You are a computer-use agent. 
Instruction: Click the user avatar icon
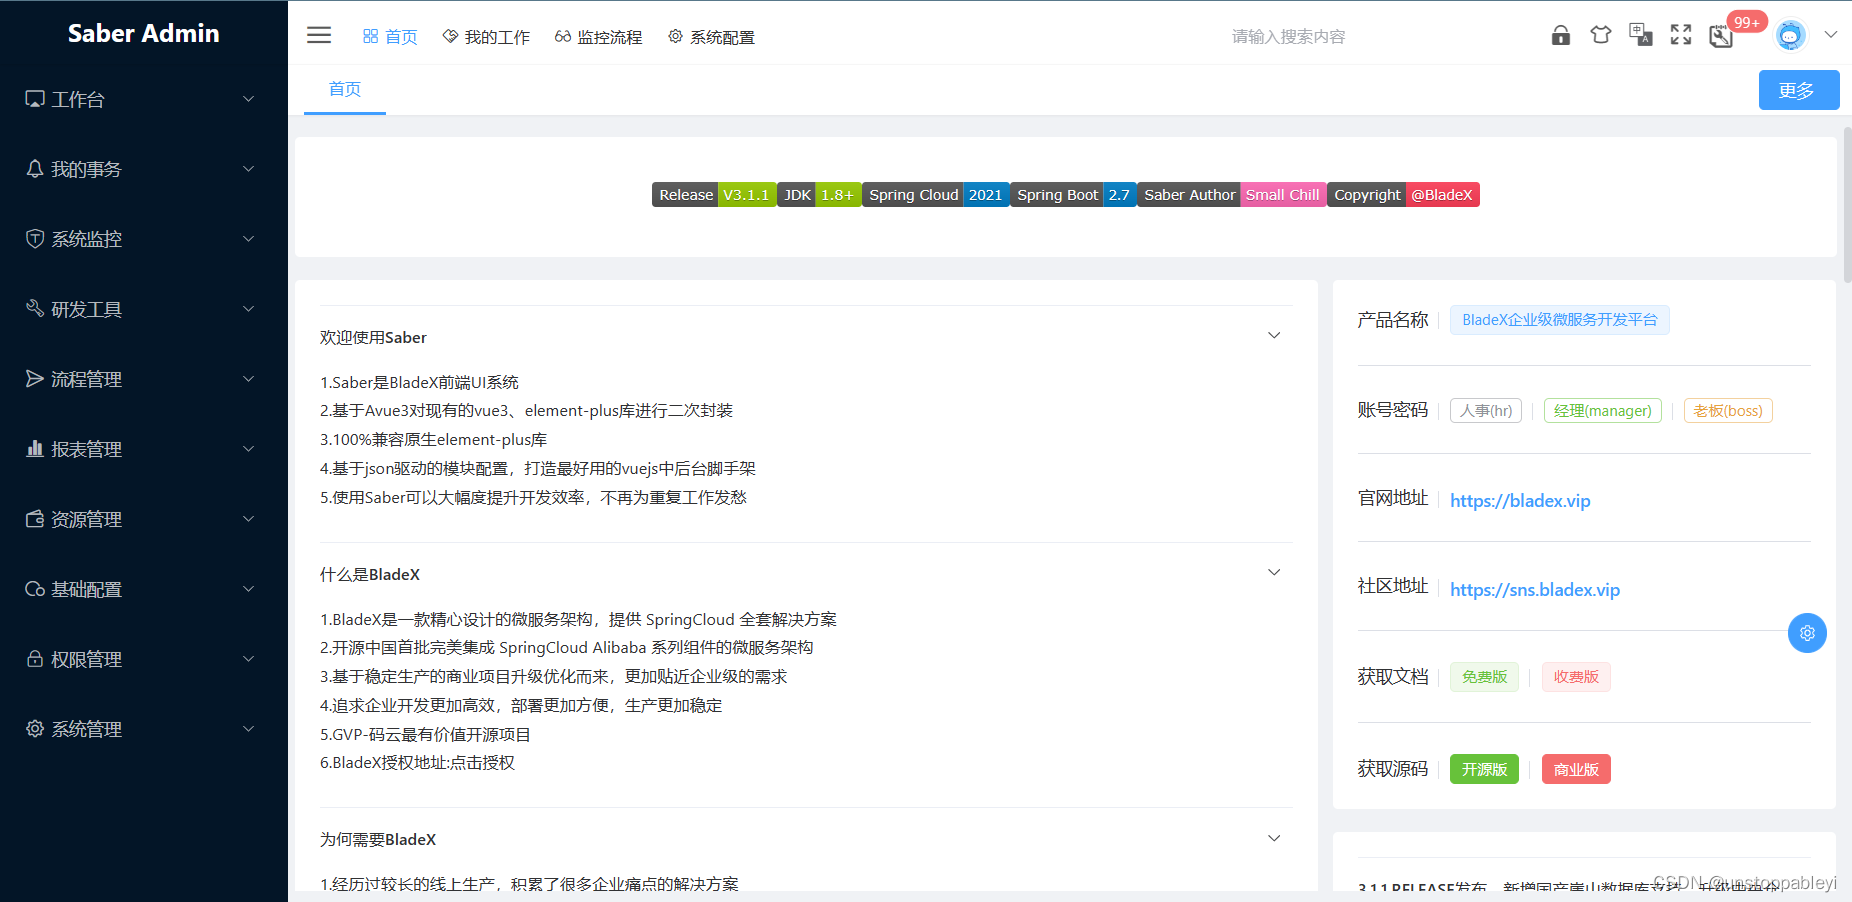[1790, 36]
